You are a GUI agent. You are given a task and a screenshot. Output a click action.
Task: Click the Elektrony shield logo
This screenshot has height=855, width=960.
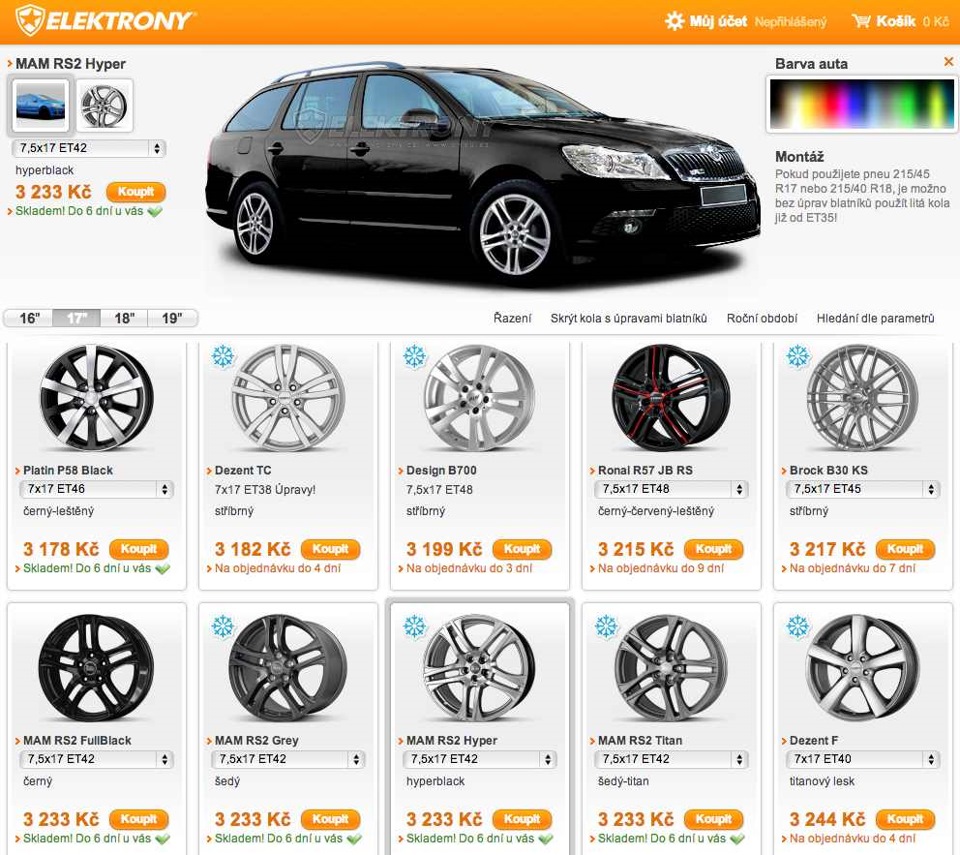29,20
